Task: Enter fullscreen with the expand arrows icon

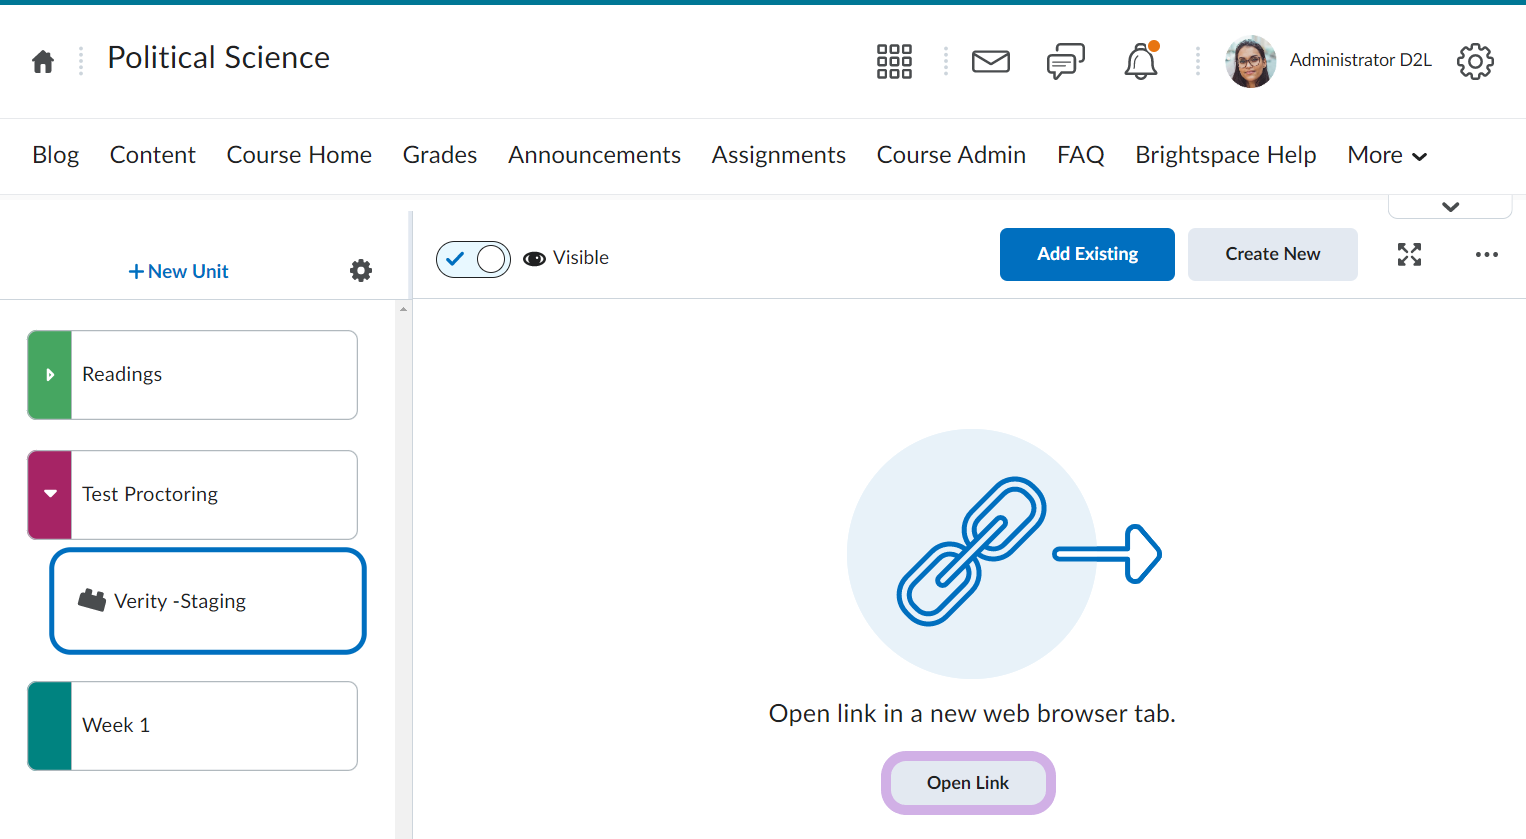Action: pyautogui.click(x=1409, y=255)
